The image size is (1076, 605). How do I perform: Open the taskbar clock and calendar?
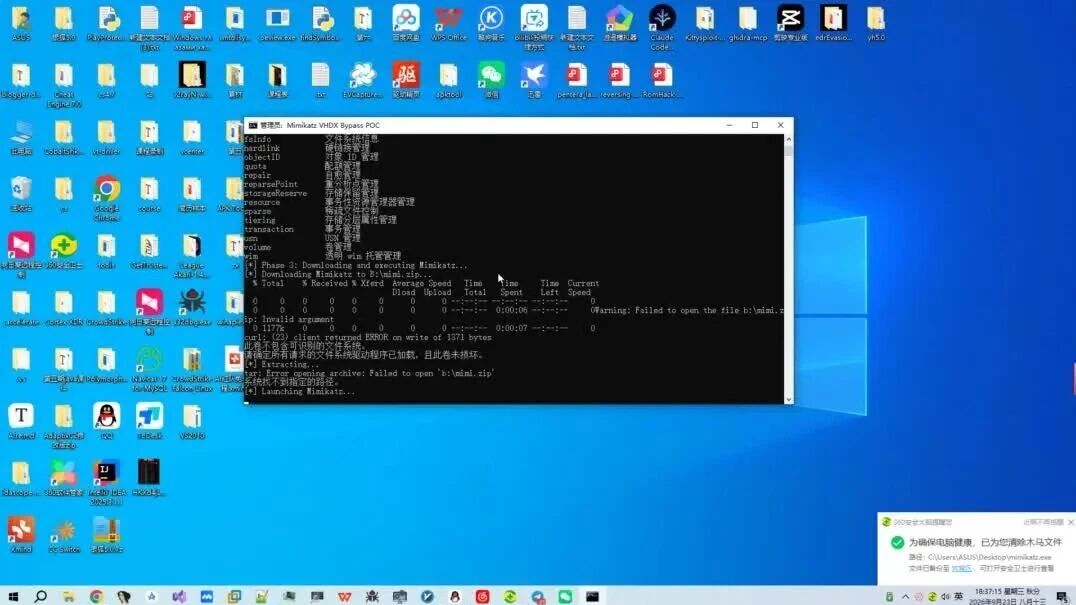[x=1007, y=596]
